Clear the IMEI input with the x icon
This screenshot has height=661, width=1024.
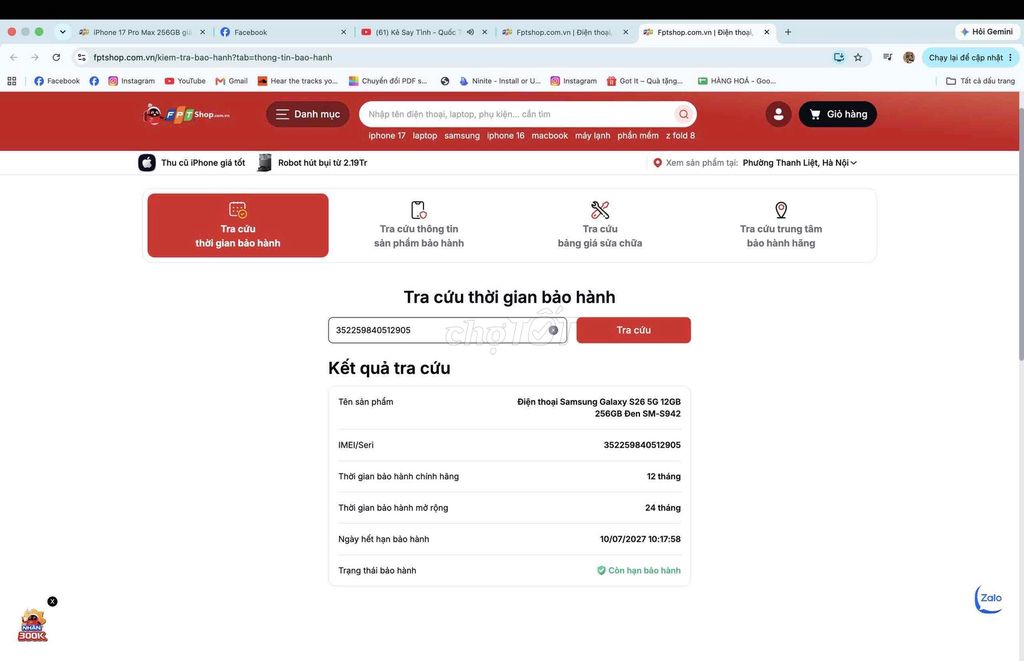pos(553,330)
